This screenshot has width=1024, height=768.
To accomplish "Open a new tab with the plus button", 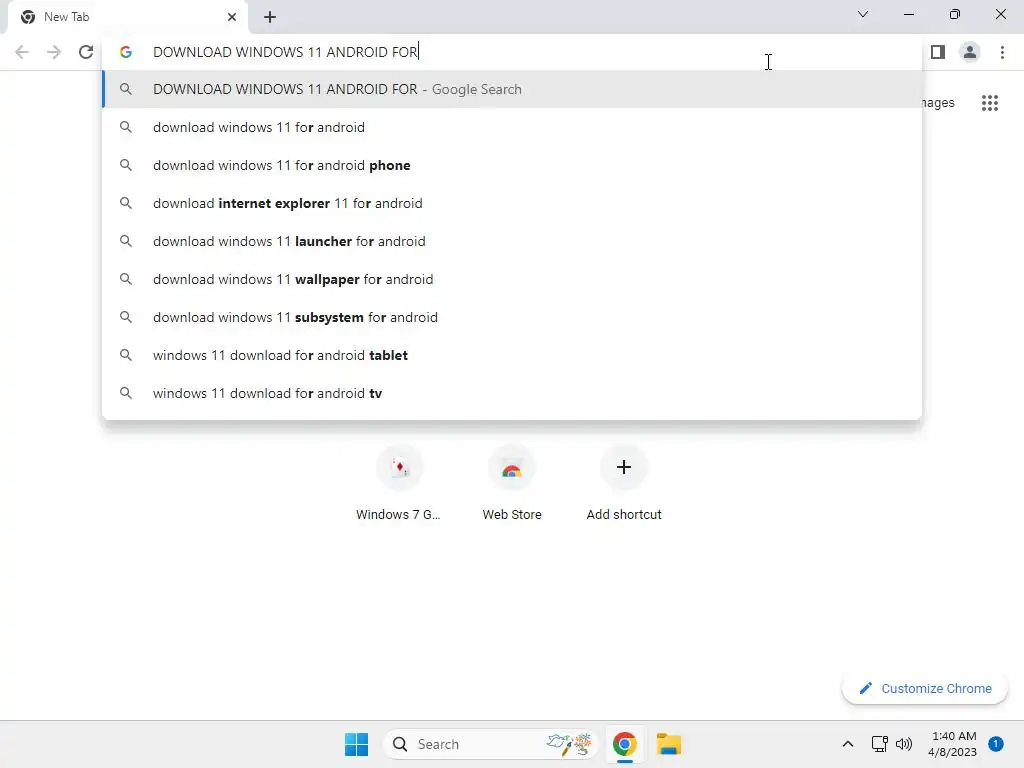I will tap(270, 17).
